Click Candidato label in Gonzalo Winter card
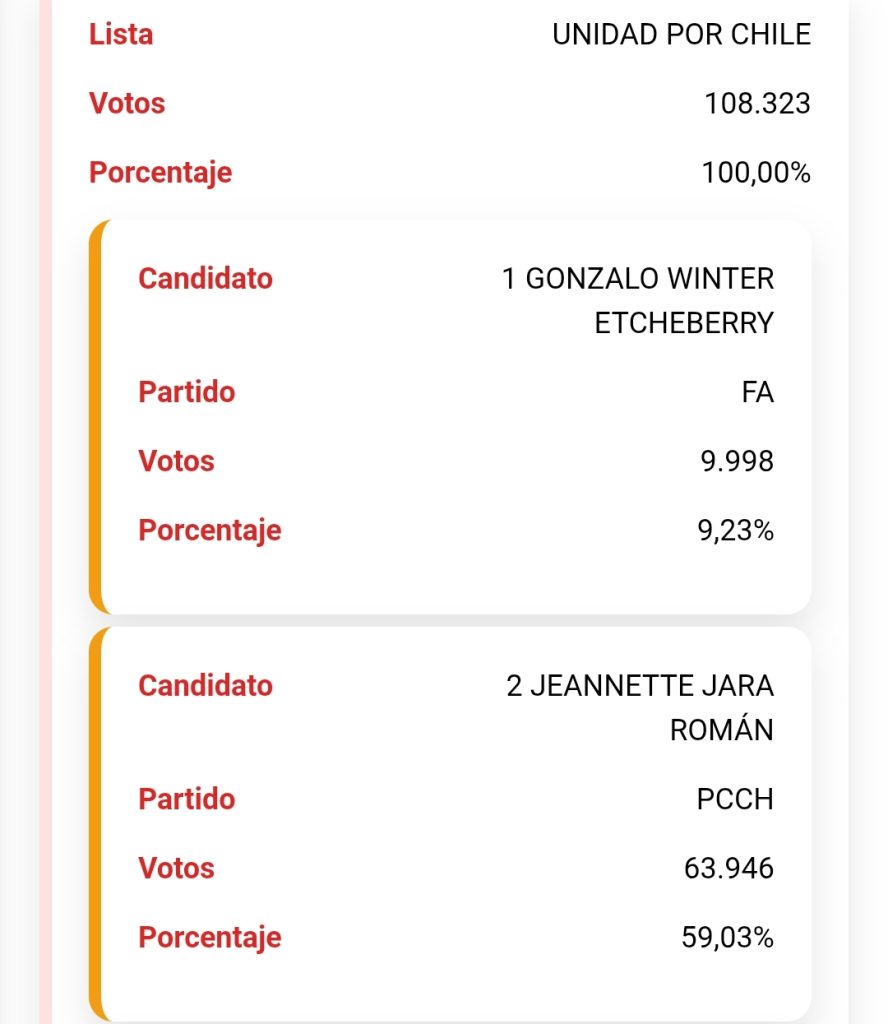Screen dimensions: 888x1024 point(205,279)
